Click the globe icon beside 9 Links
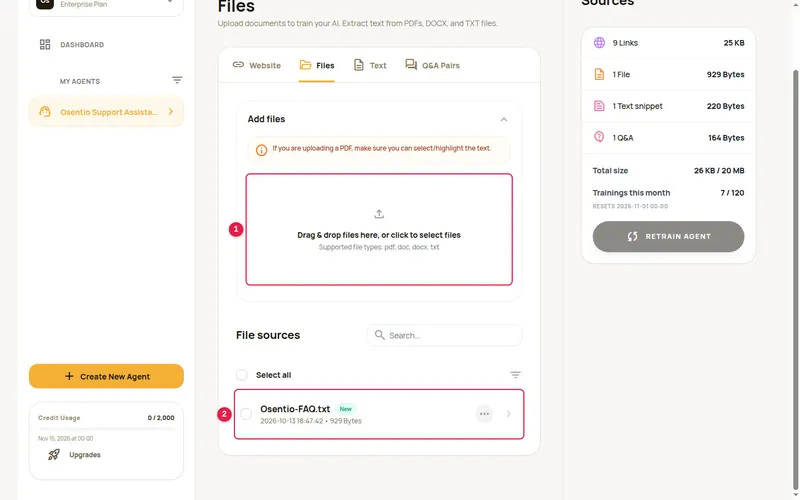 pos(599,43)
